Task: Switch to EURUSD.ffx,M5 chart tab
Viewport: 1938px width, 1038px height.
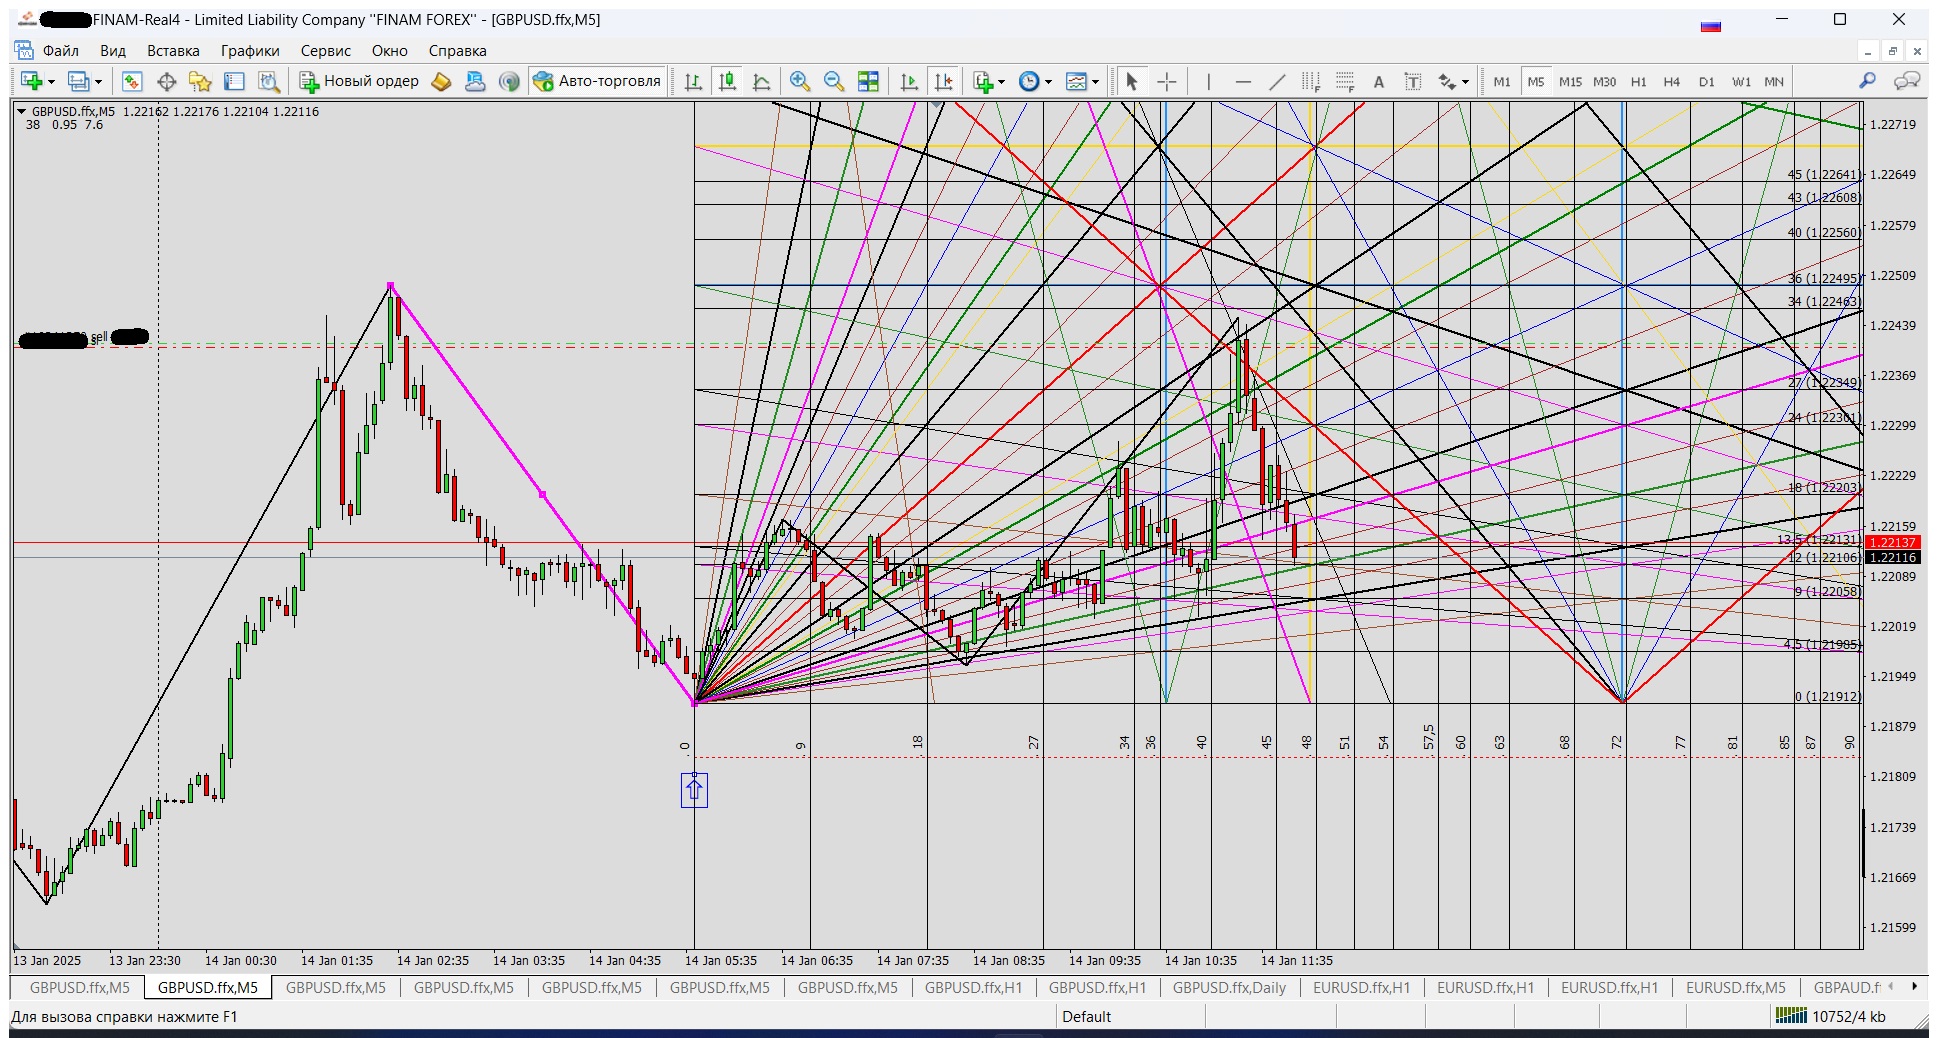Action: point(1735,988)
